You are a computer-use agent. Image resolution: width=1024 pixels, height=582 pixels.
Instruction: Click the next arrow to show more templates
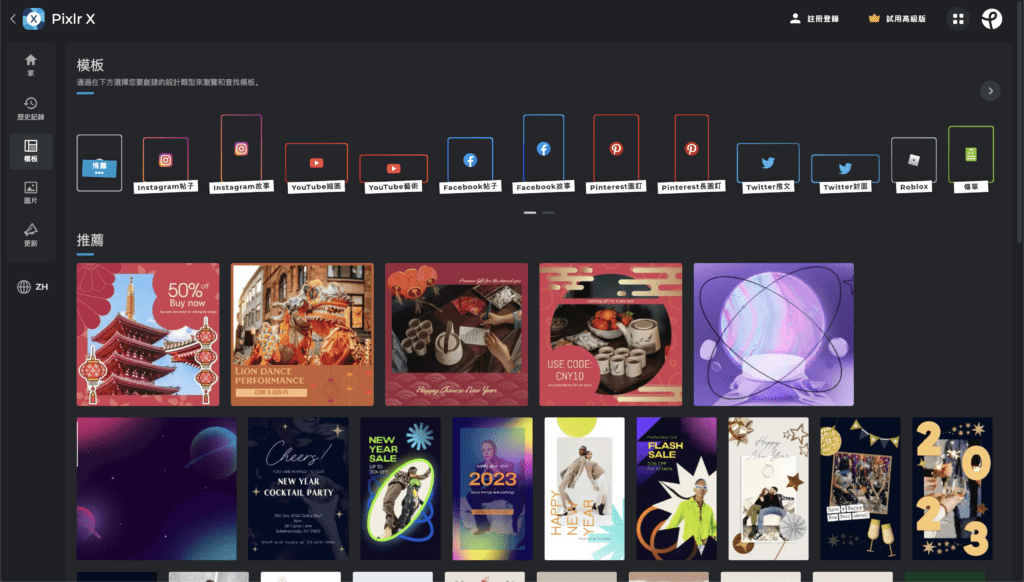[990, 91]
